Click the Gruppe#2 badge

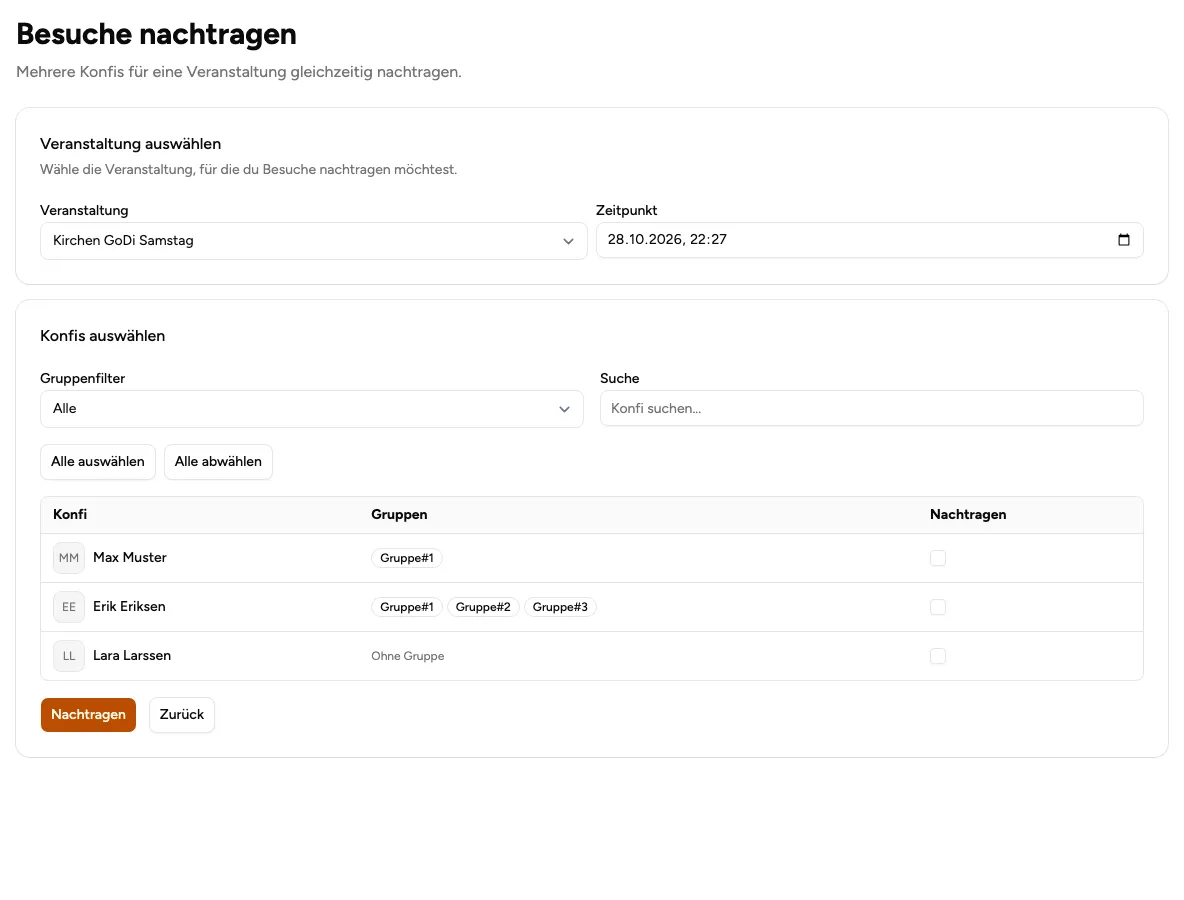483,607
